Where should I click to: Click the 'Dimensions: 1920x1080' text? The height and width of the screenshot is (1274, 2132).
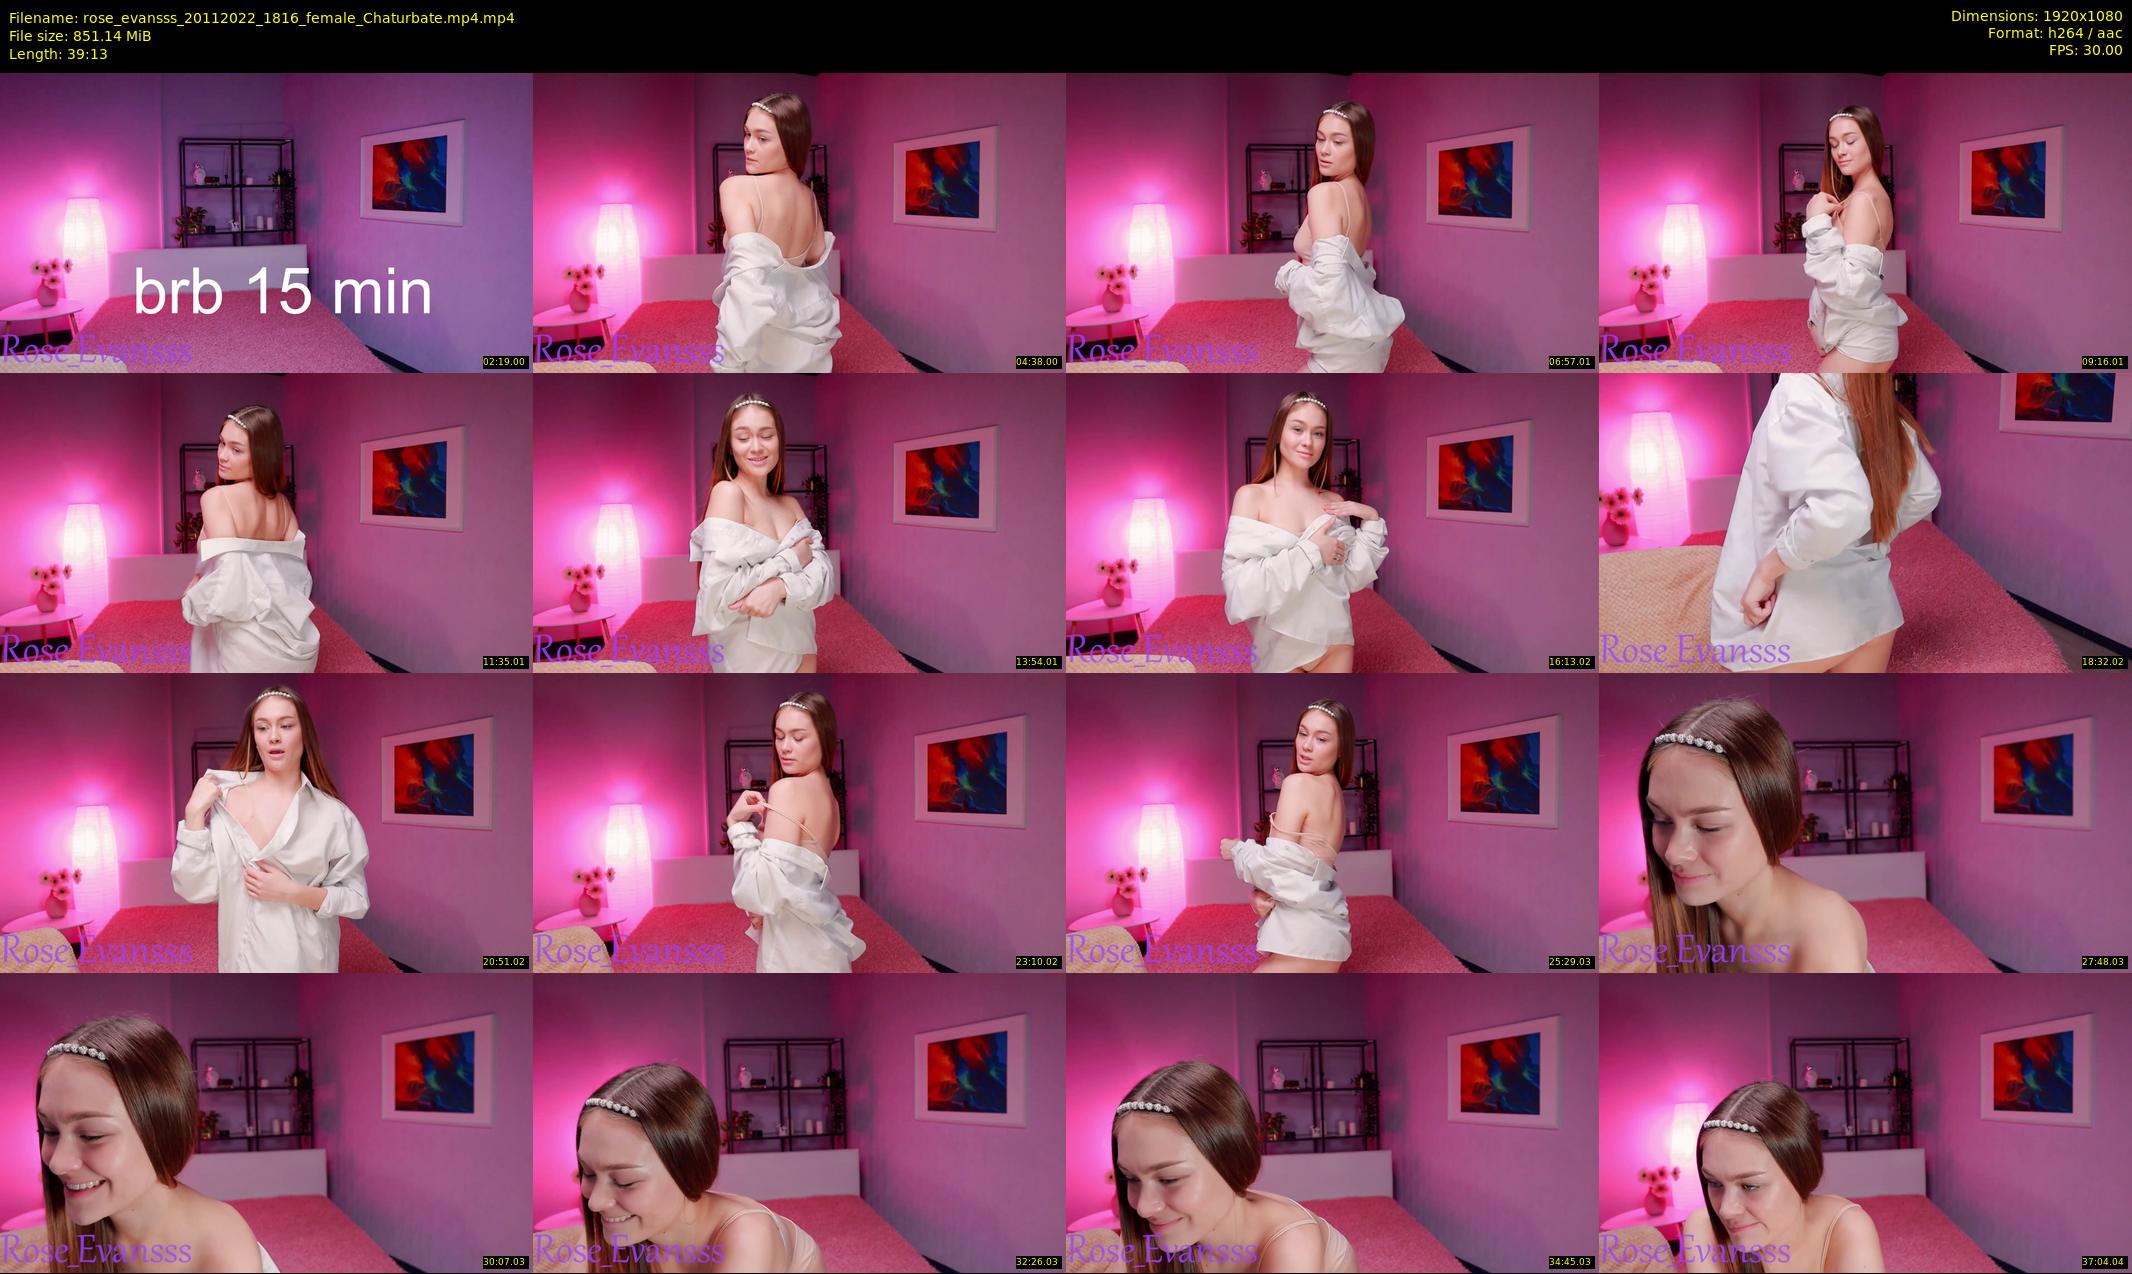tap(2036, 16)
